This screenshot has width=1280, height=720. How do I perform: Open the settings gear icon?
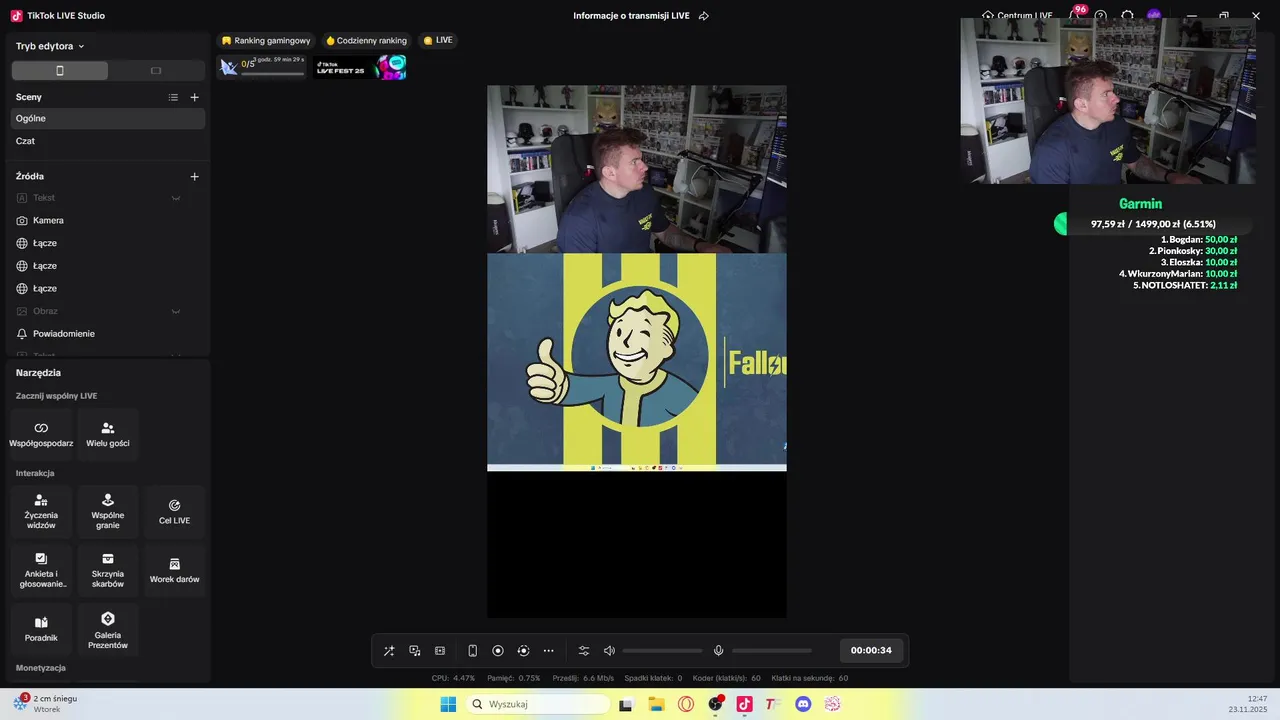(x=1128, y=16)
